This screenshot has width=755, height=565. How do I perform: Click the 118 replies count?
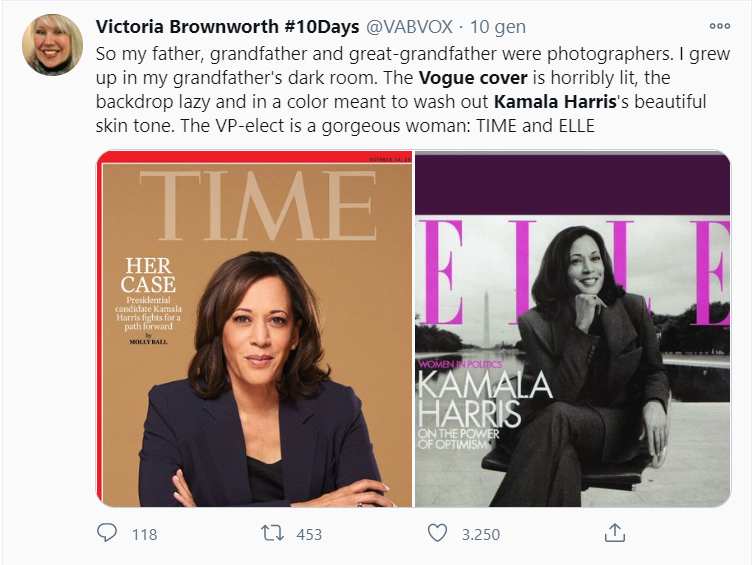tap(144, 534)
